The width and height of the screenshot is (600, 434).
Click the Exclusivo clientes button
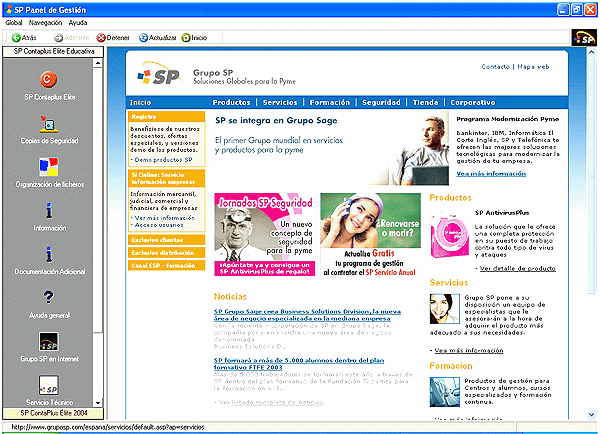(166, 240)
